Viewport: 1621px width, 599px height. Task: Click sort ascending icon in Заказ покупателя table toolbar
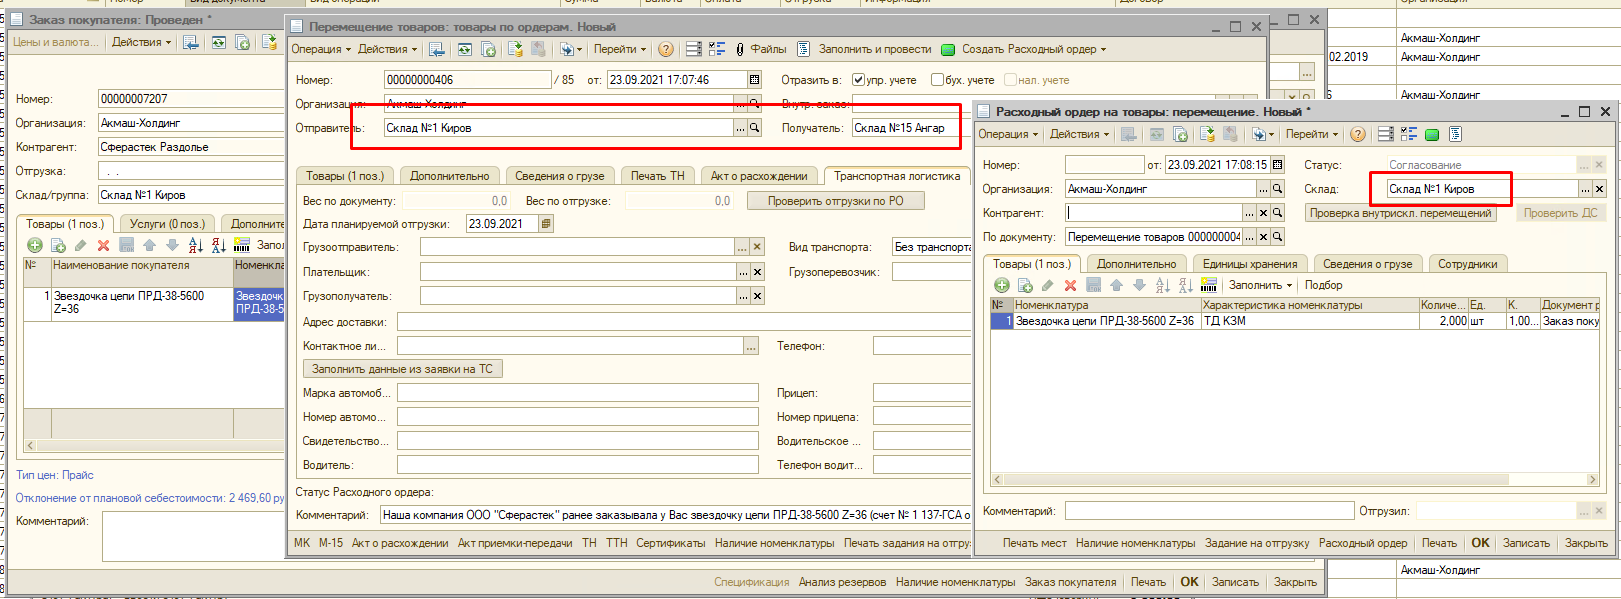point(195,245)
